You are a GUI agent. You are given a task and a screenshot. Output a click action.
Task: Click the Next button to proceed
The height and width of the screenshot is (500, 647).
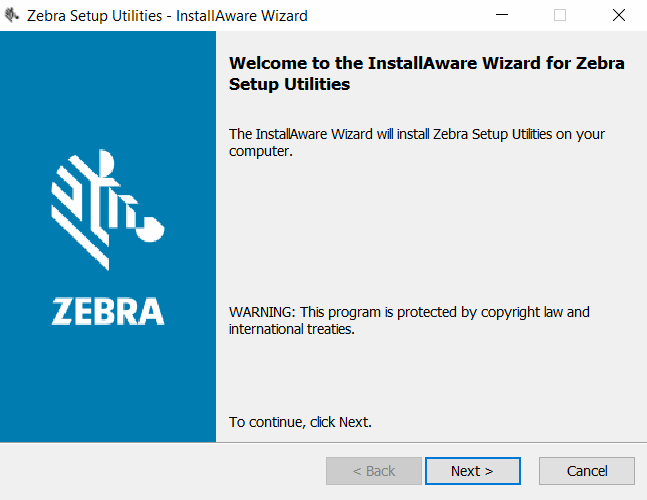click(472, 471)
